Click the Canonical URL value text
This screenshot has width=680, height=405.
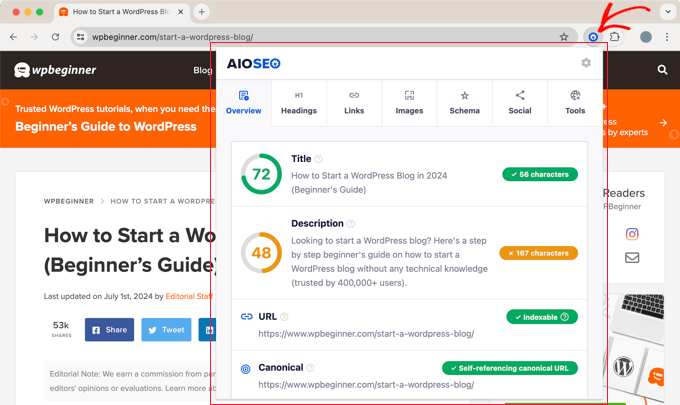point(366,385)
